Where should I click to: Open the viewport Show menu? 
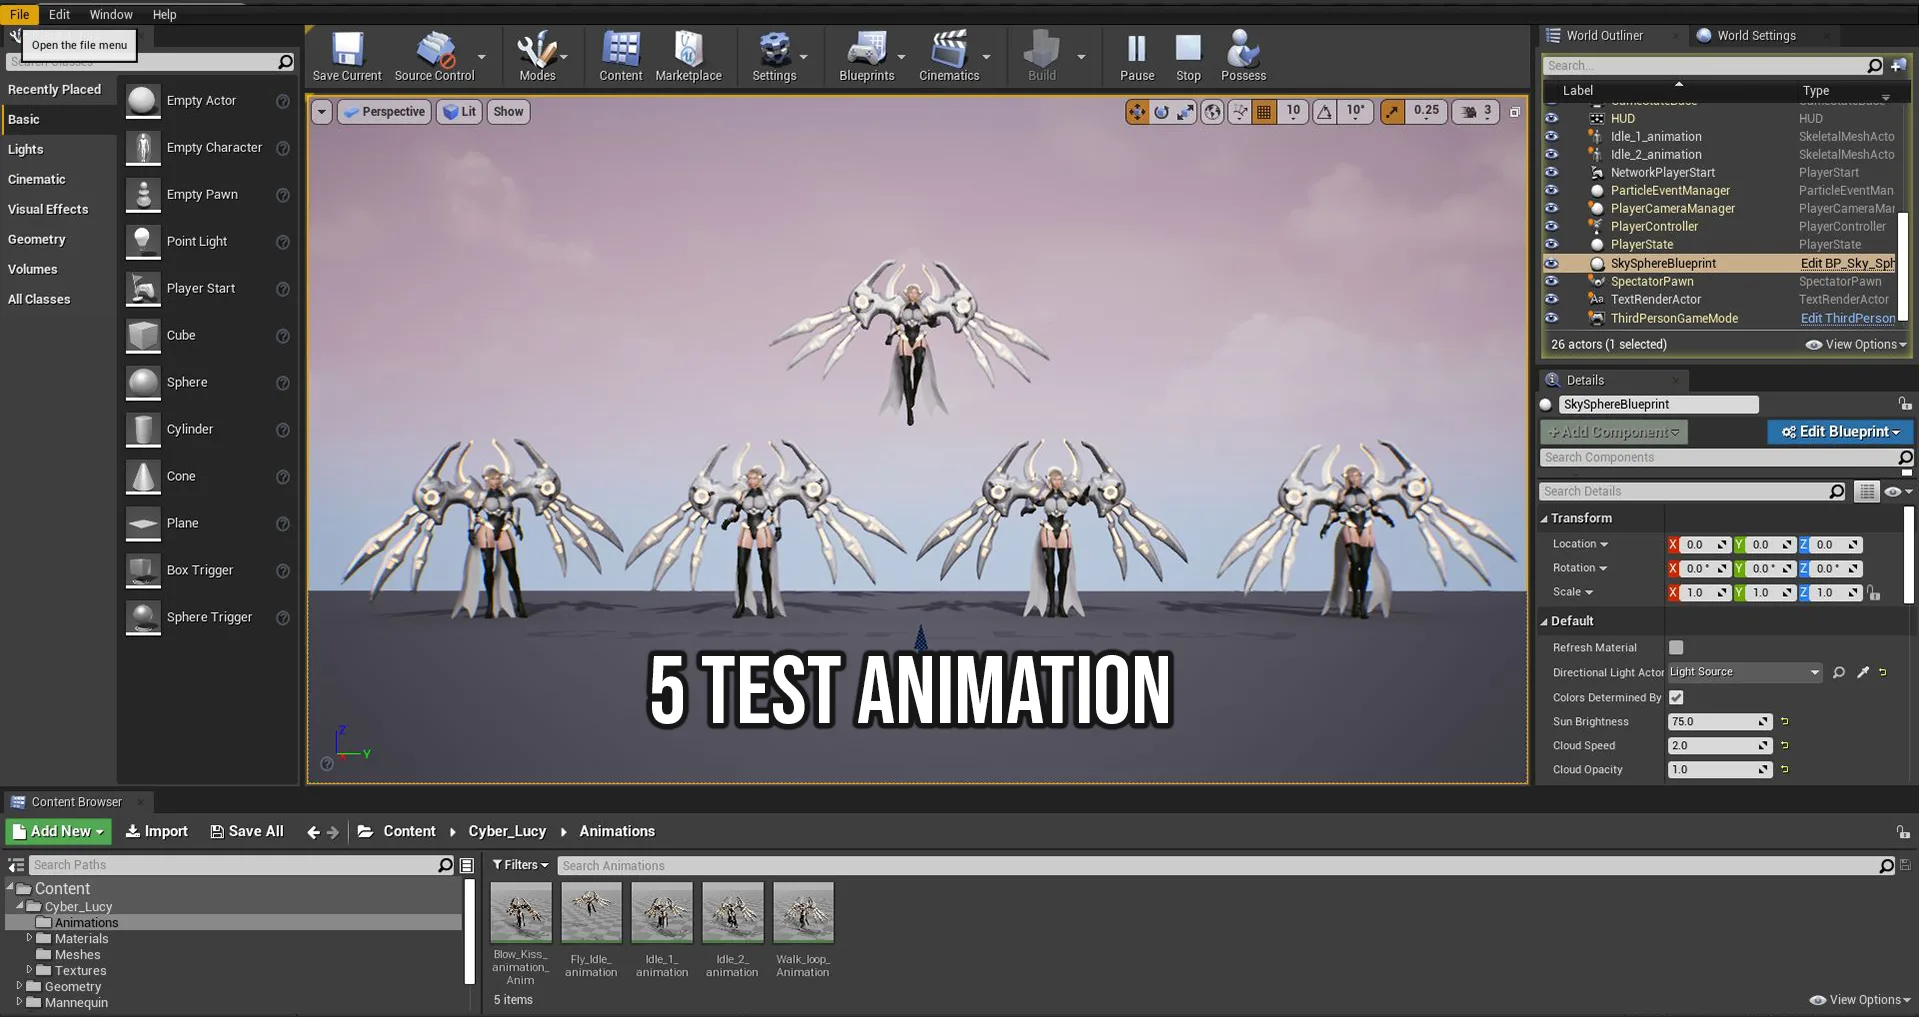(x=508, y=112)
